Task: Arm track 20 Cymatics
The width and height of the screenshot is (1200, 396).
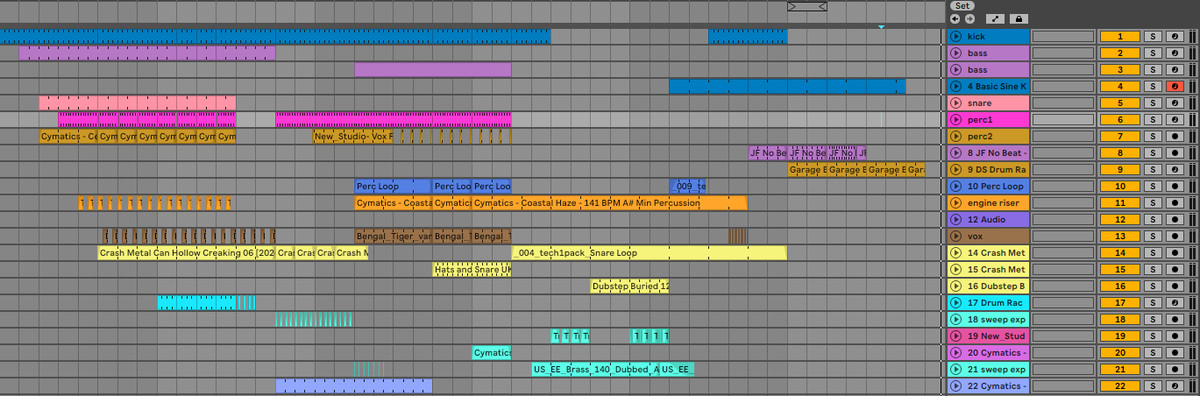Action: coord(1174,353)
